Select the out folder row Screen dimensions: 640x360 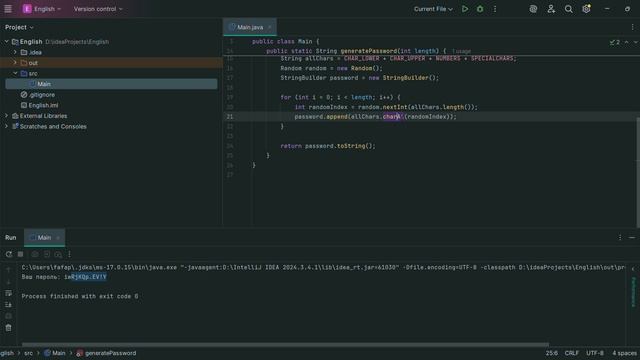(x=111, y=63)
